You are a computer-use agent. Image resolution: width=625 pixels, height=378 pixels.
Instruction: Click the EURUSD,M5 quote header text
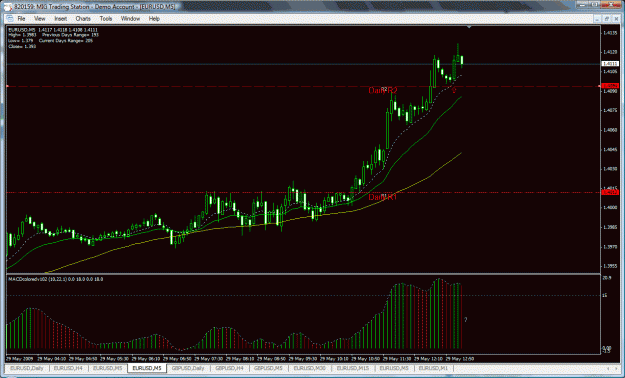click(53, 30)
